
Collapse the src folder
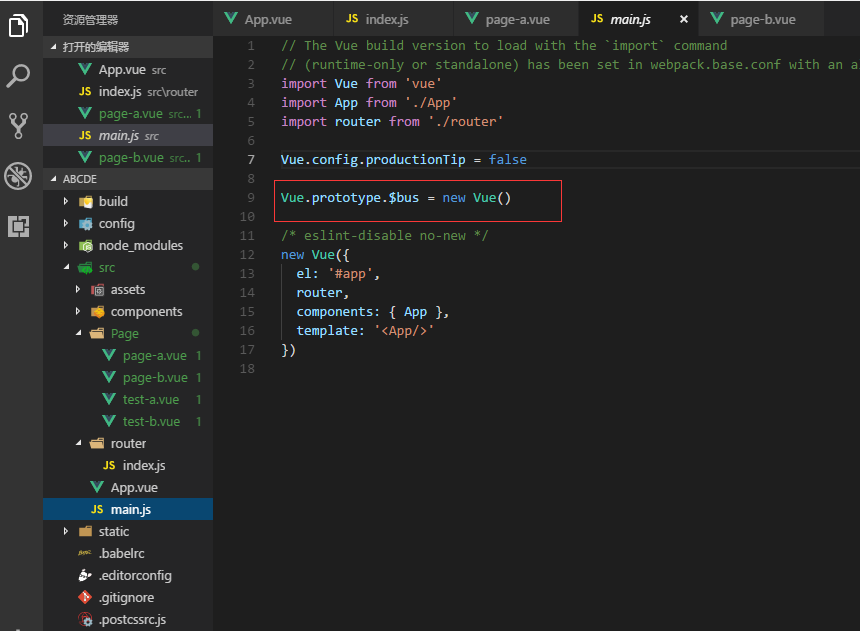click(106, 267)
